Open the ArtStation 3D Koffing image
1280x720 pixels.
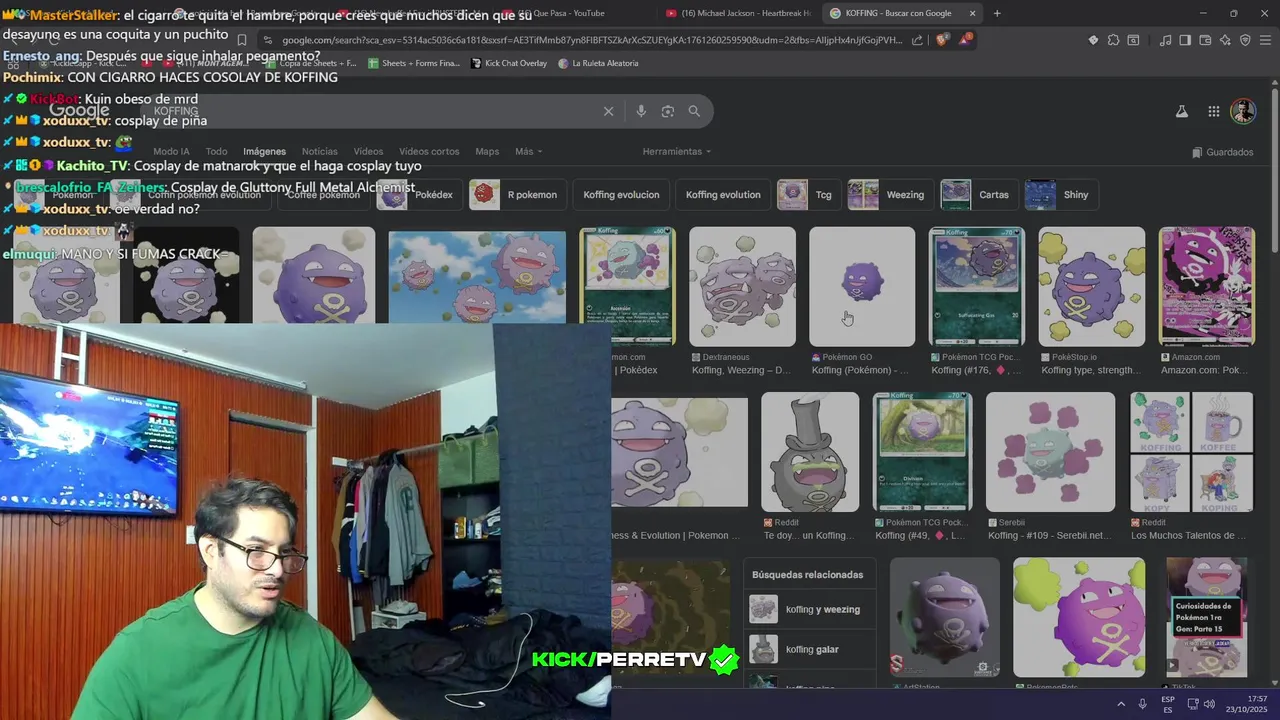pyautogui.click(x=944, y=617)
